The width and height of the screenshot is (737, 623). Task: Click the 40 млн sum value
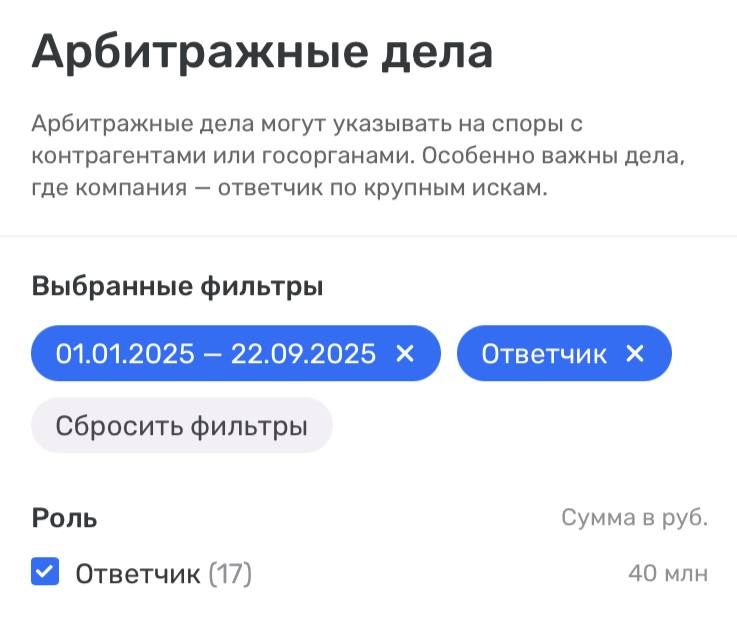click(668, 574)
